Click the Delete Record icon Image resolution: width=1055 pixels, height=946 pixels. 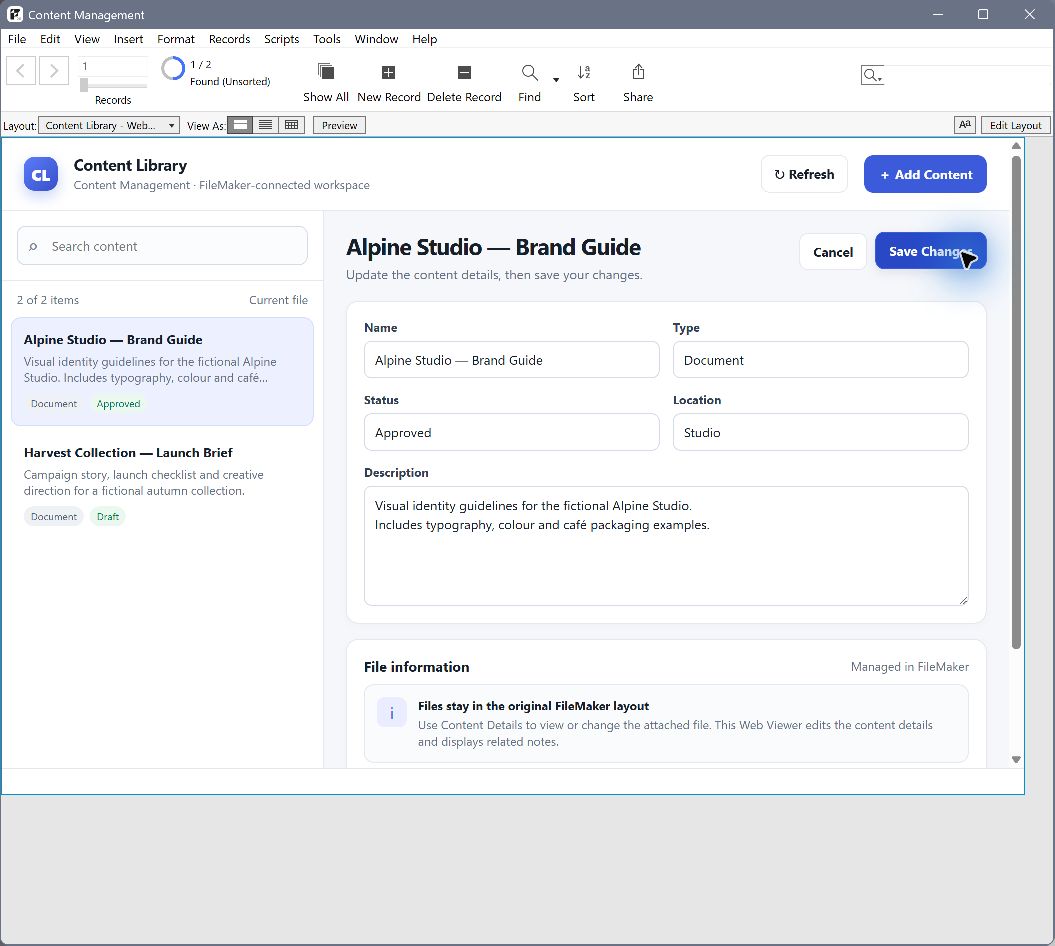point(464,72)
